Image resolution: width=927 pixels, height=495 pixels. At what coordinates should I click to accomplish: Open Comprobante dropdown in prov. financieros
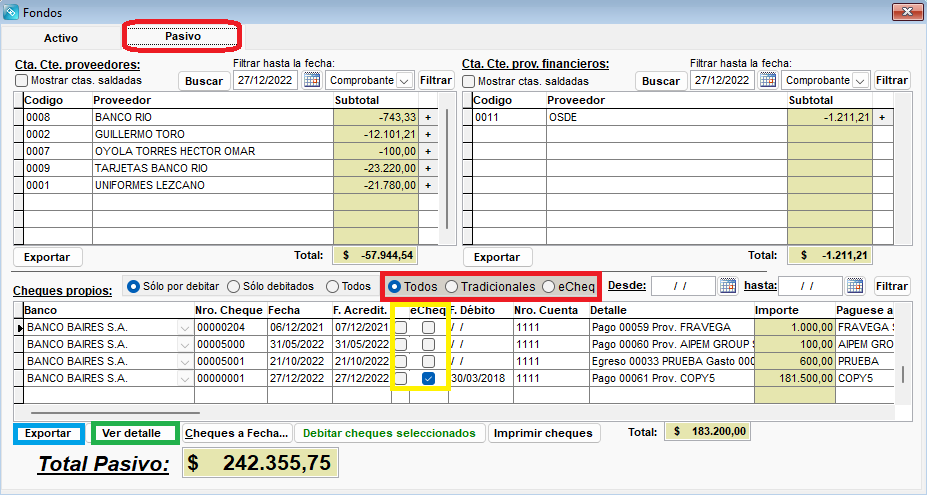pyautogui.click(x=860, y=80)
